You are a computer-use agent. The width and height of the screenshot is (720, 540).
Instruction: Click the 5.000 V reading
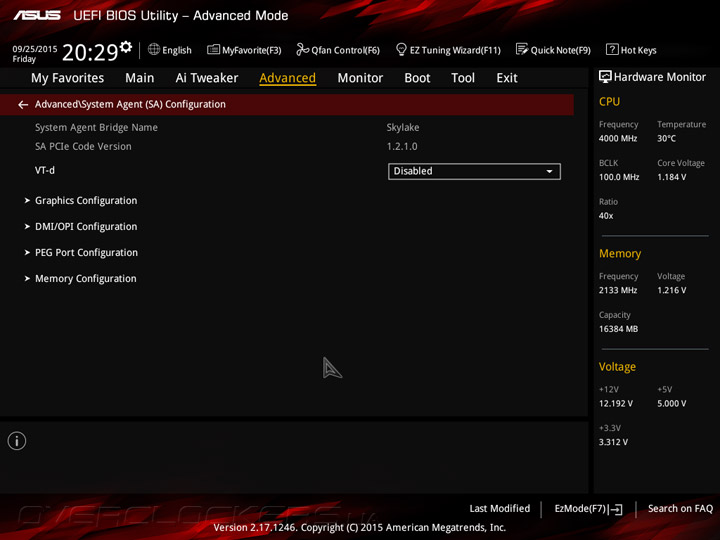click(672, 404)
